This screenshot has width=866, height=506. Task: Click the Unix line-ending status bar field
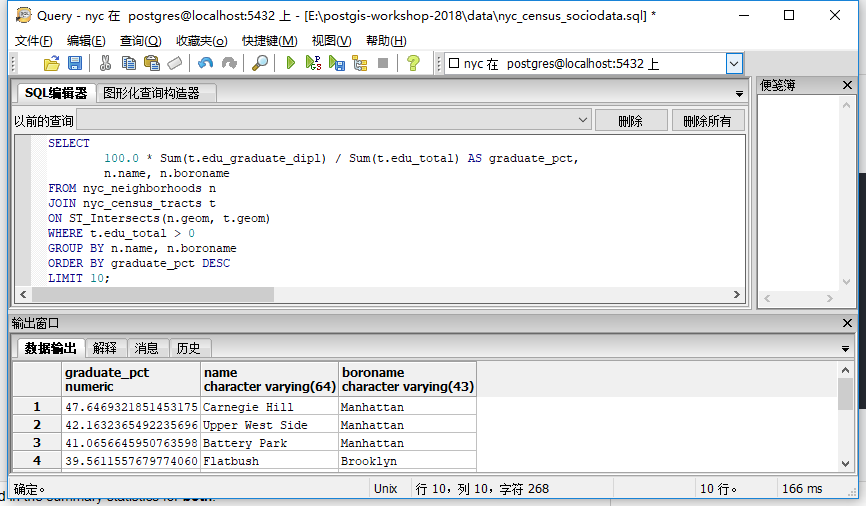(x=386, y=489)
